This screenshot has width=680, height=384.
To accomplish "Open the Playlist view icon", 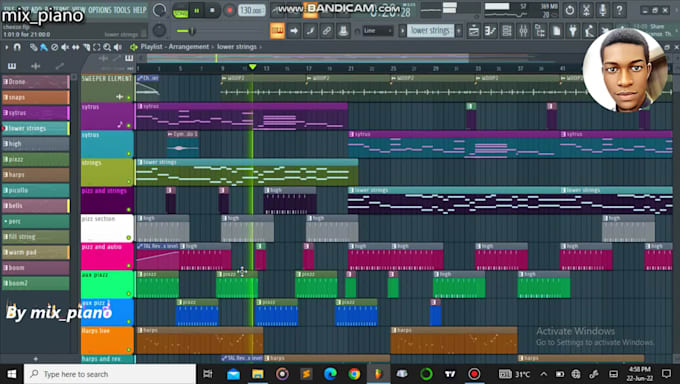I will [x=474, y=31].
